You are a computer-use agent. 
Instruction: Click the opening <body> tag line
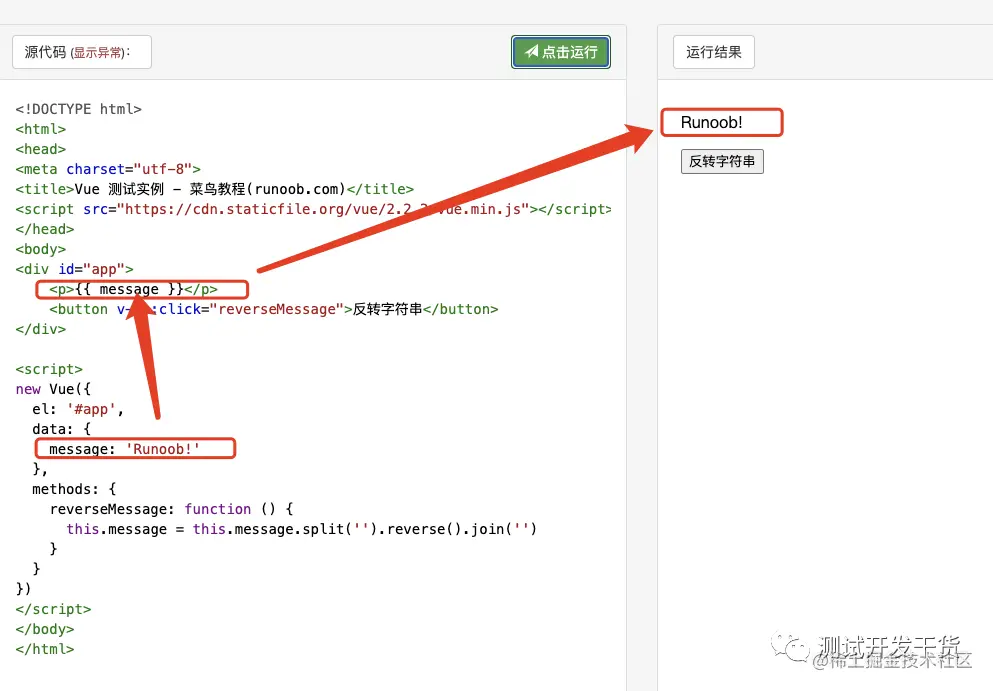coord(41,249)
